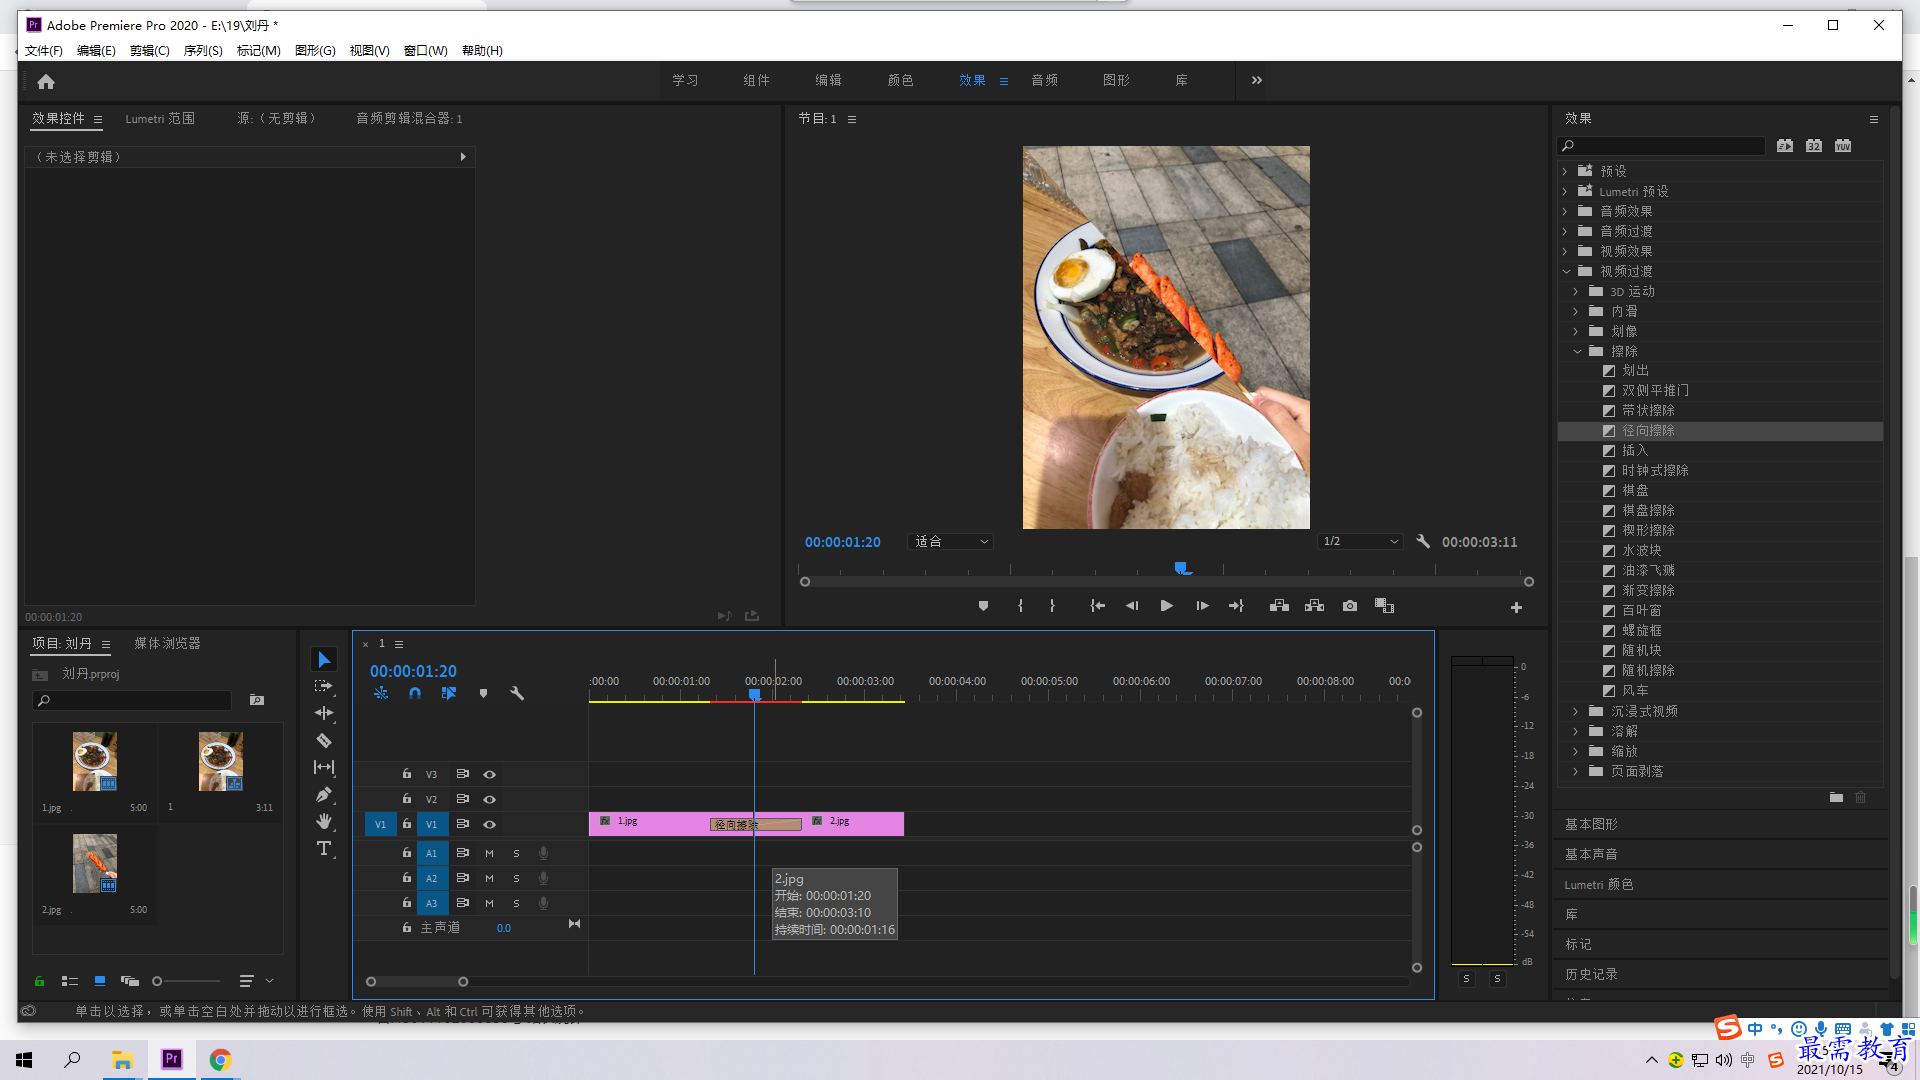Open the Lumetri 范围 tab
Viewport: 1920px width, 1080px height.
click(160, 119)
